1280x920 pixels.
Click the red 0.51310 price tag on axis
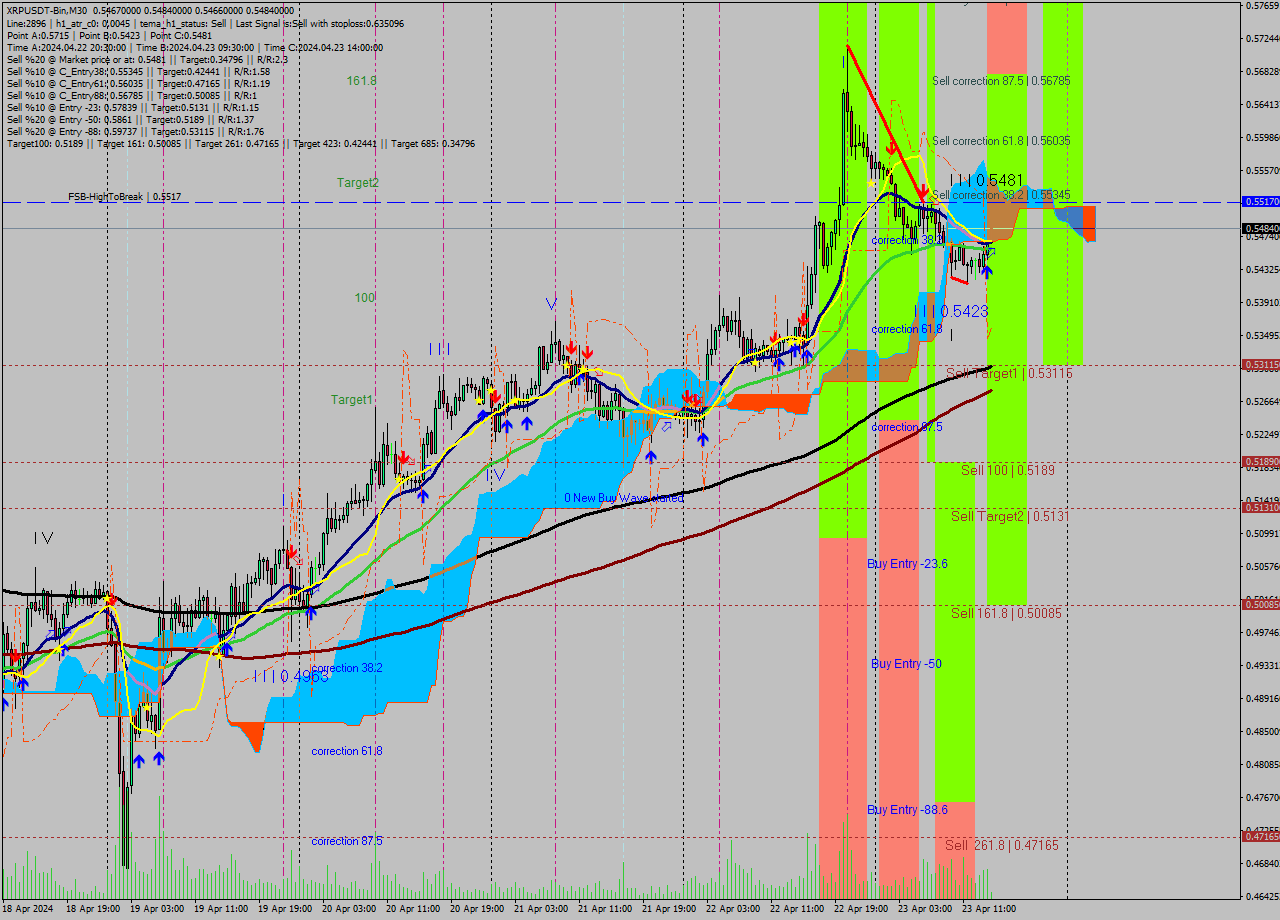point(1261,508)
